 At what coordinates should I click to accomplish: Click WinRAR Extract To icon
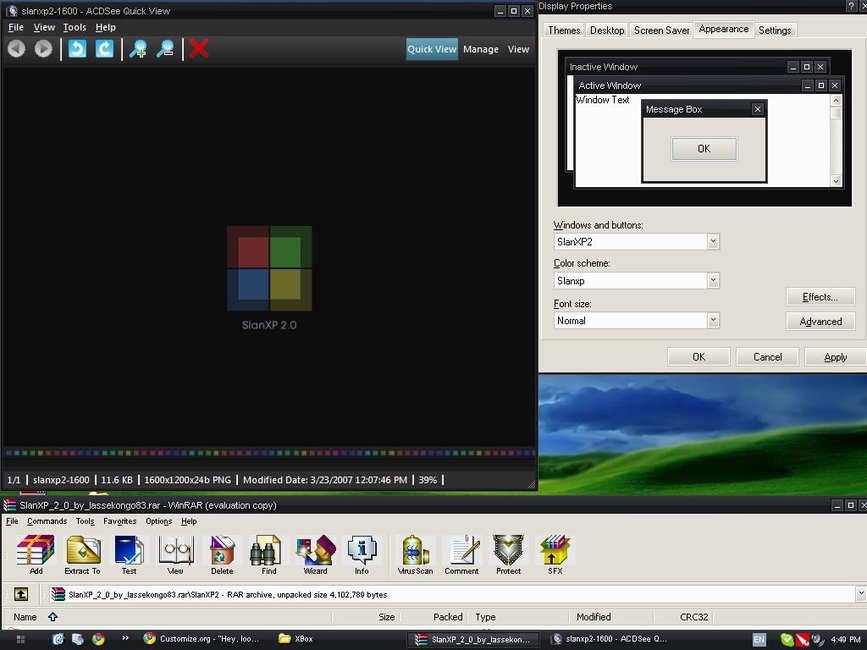pyautogui.click(x=82, y=555)
